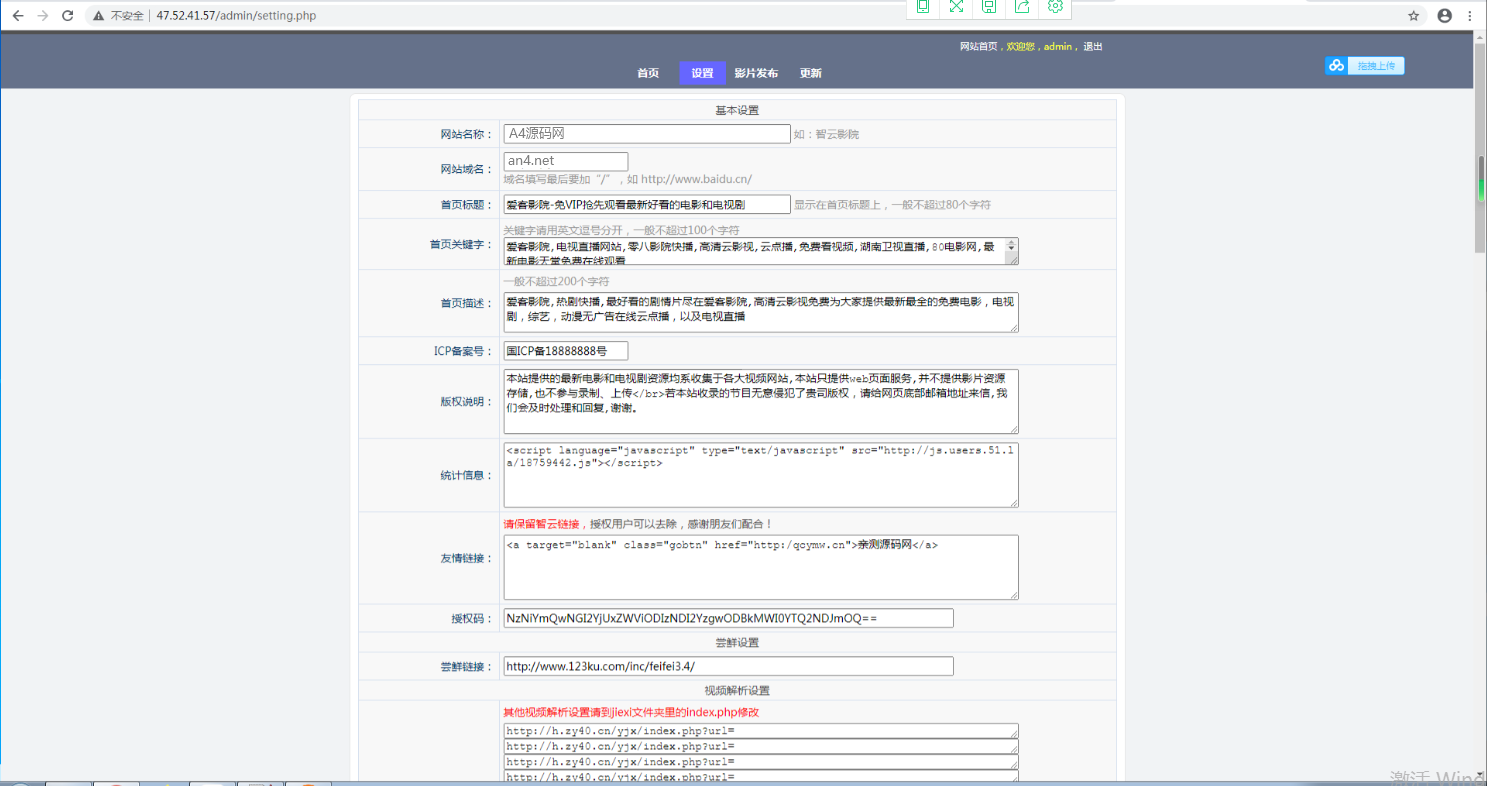Focus the 尝鲜链接 URL field
This screenshot has height=786, width=1487.
728,666
